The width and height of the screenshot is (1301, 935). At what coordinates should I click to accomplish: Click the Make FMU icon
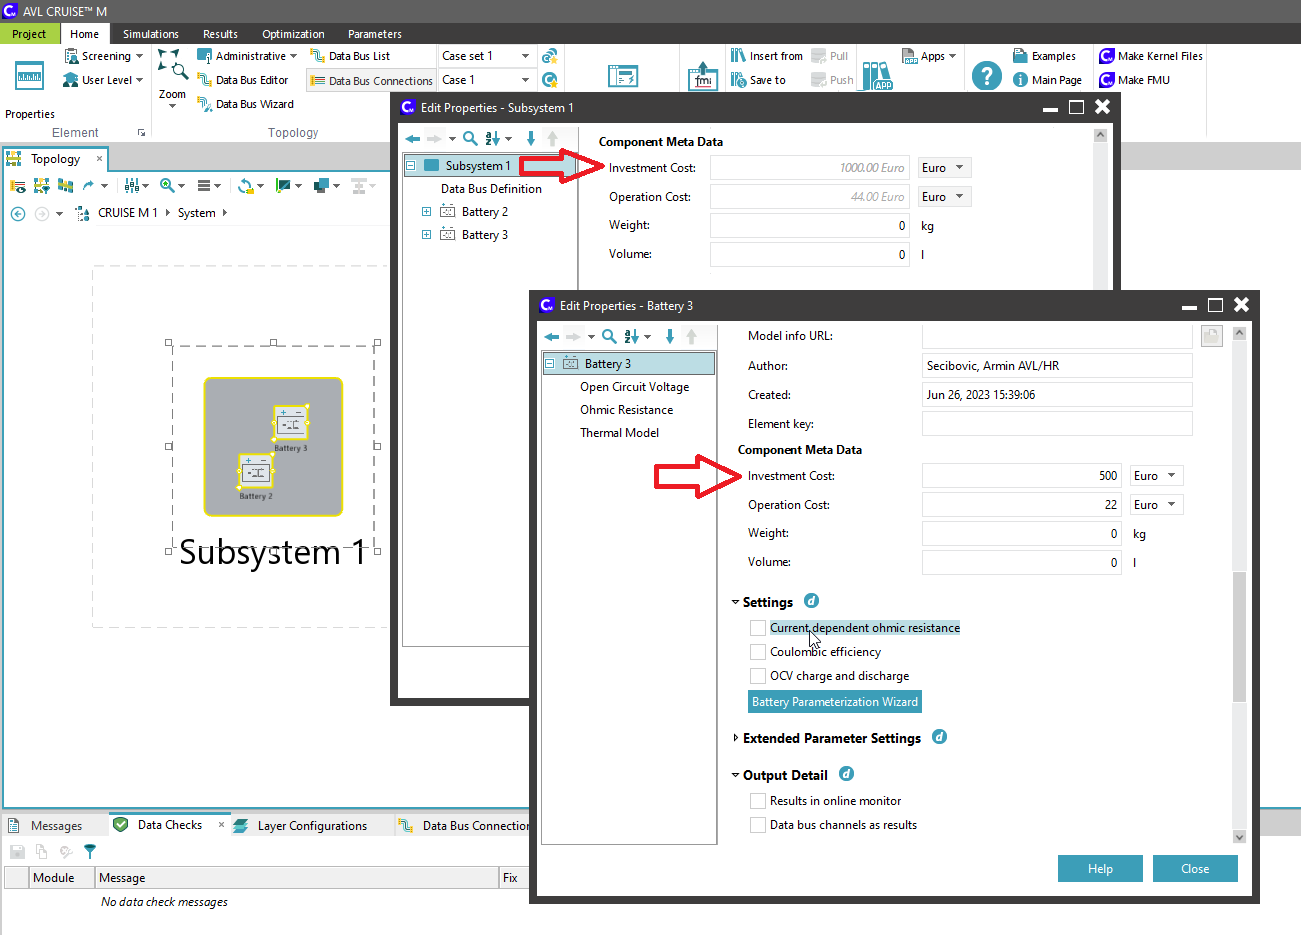[1107, 80]
